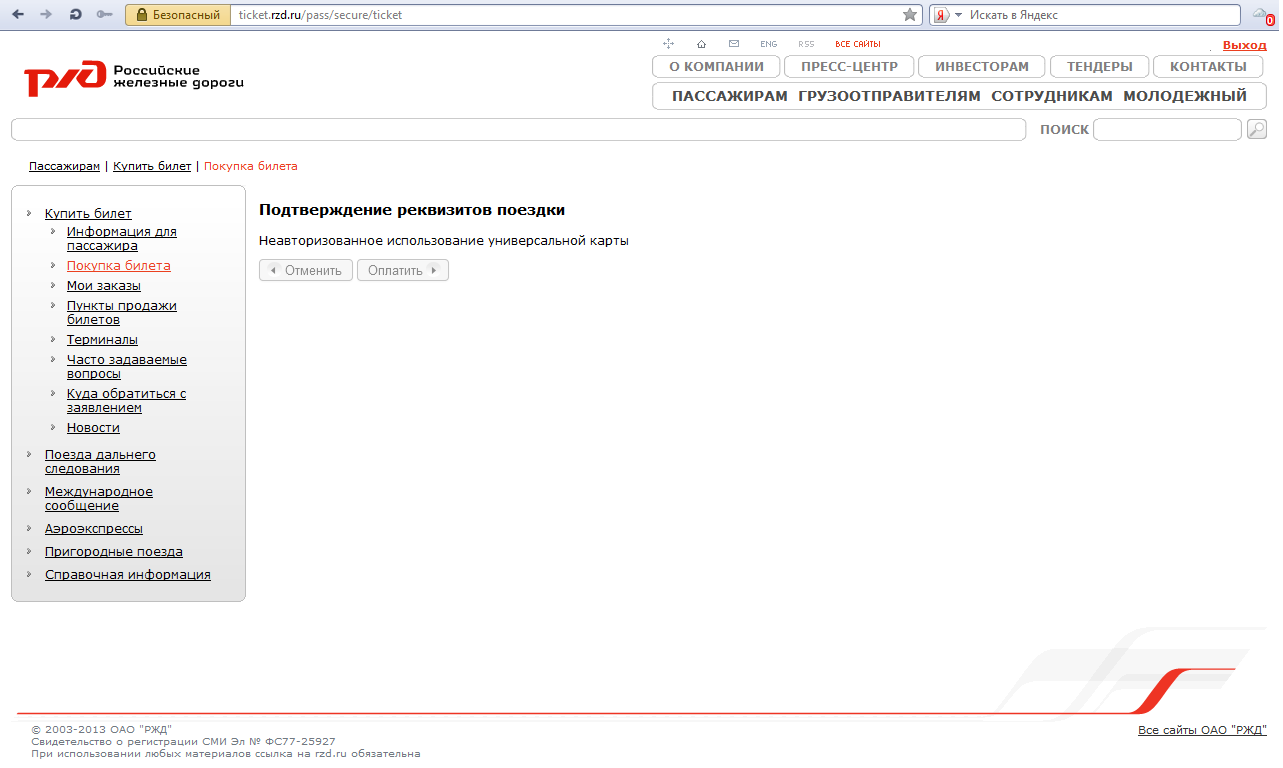This screenshot has height=768, width=1283.
Task: Open the site map icon
Action: click(668, 44)
